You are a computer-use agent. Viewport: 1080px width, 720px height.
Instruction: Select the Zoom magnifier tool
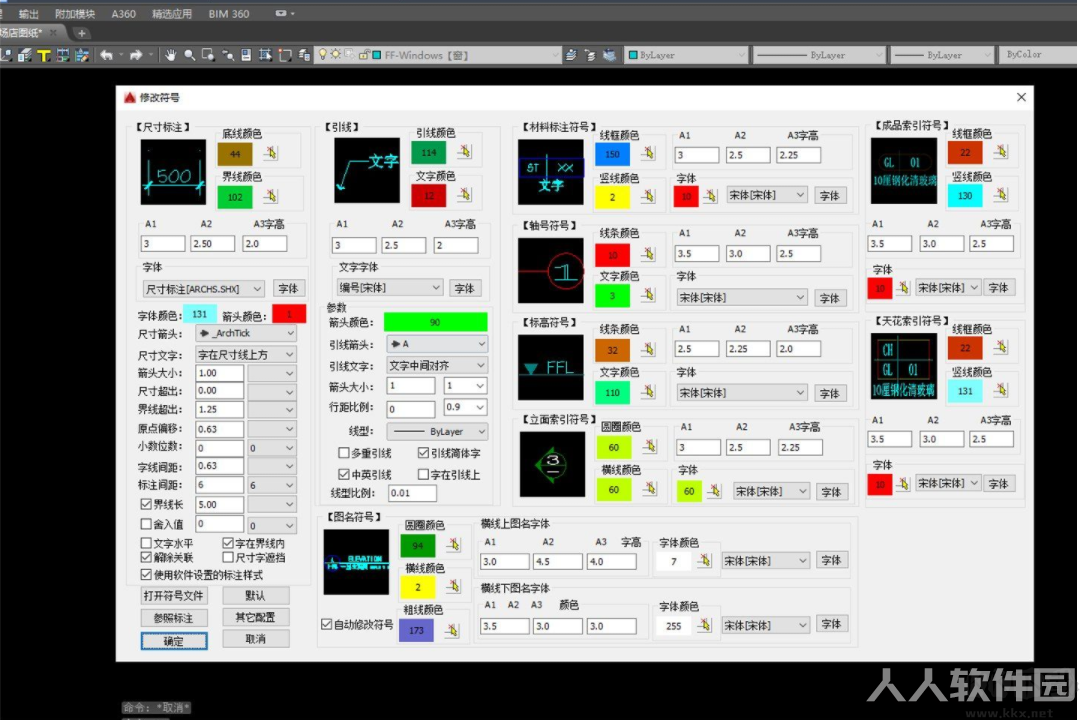click(189, 55)
